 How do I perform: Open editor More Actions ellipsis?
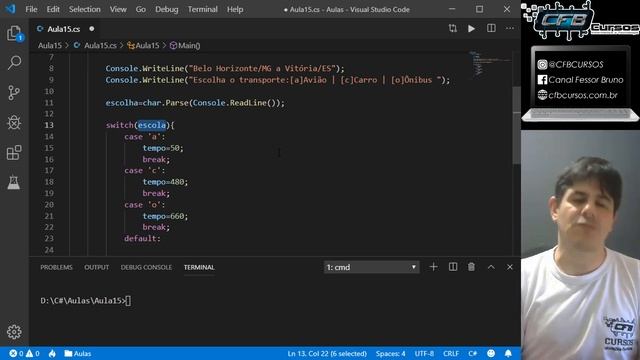(x=510, y=28)
